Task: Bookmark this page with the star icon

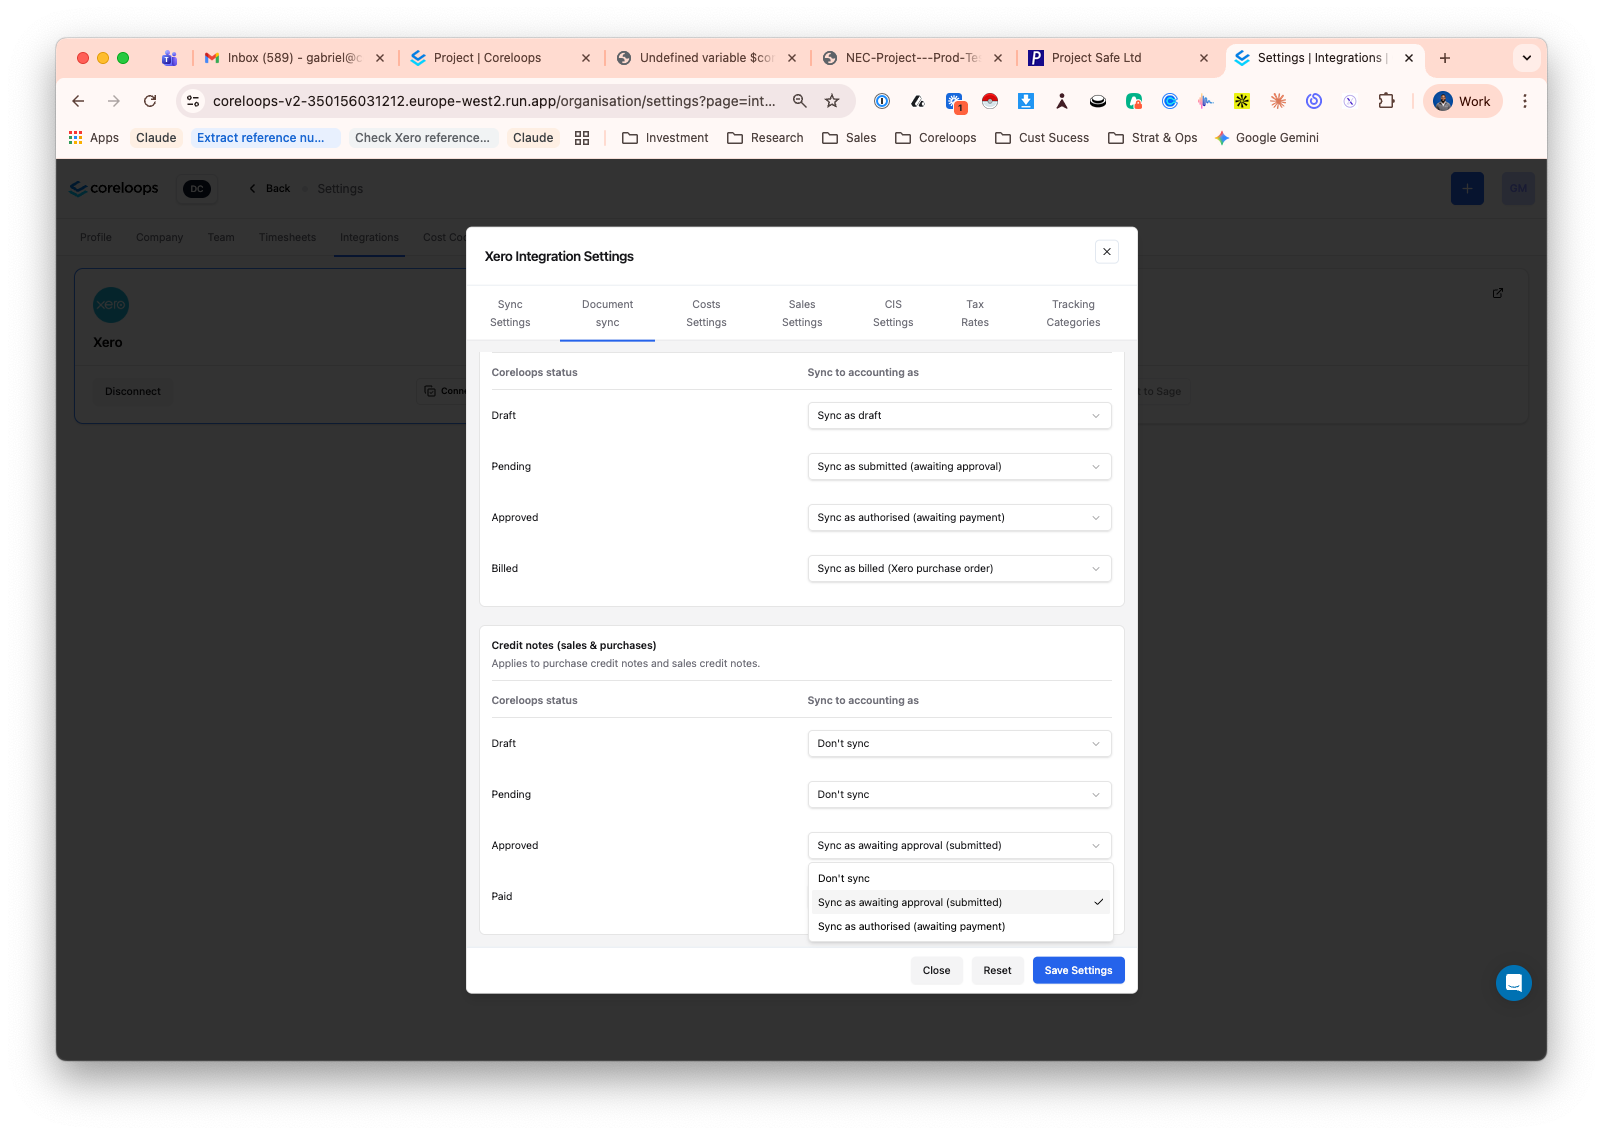Action: point(832,101)
